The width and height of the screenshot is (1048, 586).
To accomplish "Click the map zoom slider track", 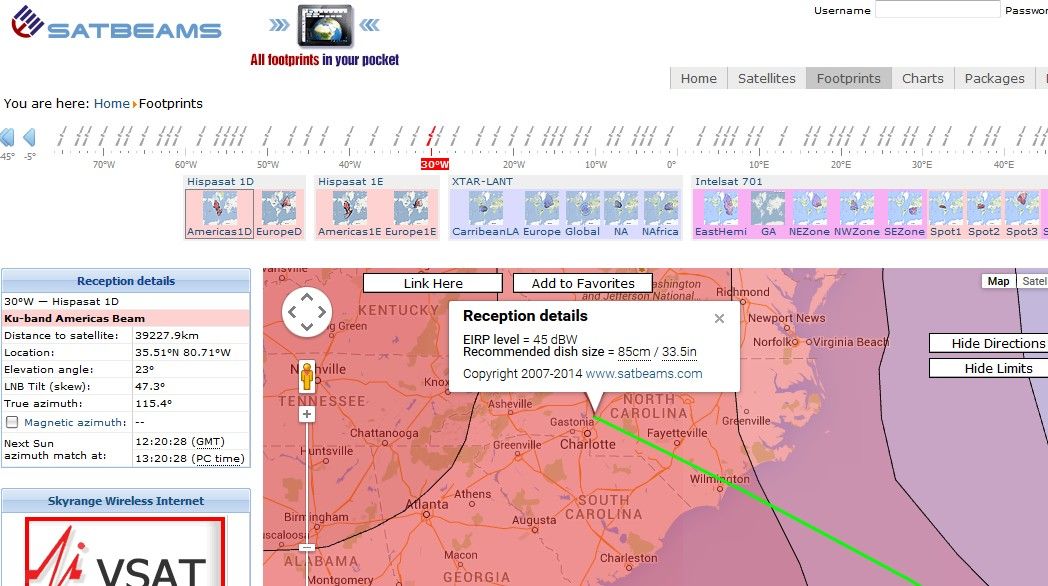I will 307,481.
